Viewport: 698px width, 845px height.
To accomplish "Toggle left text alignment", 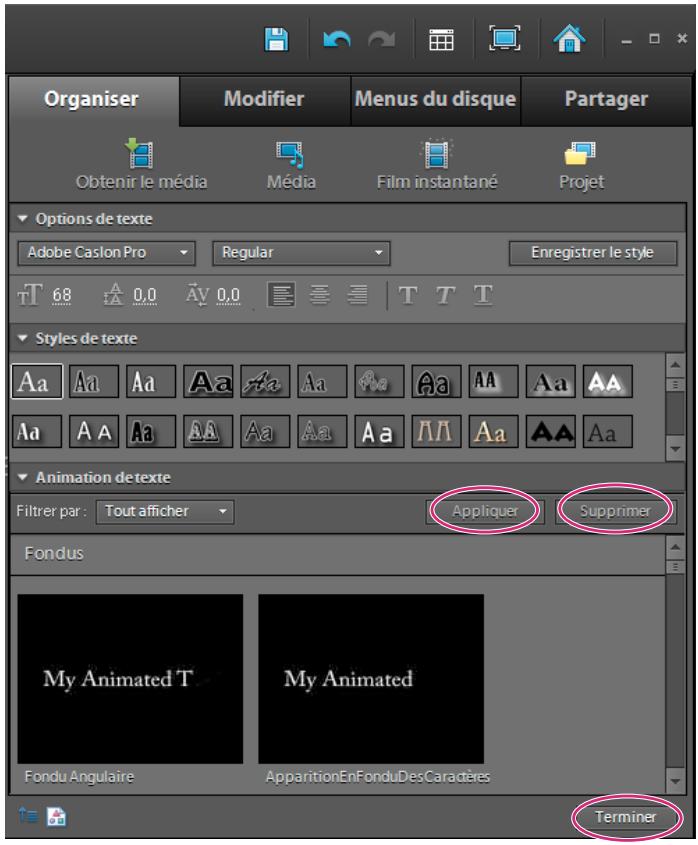I will (x=281, y=295).
